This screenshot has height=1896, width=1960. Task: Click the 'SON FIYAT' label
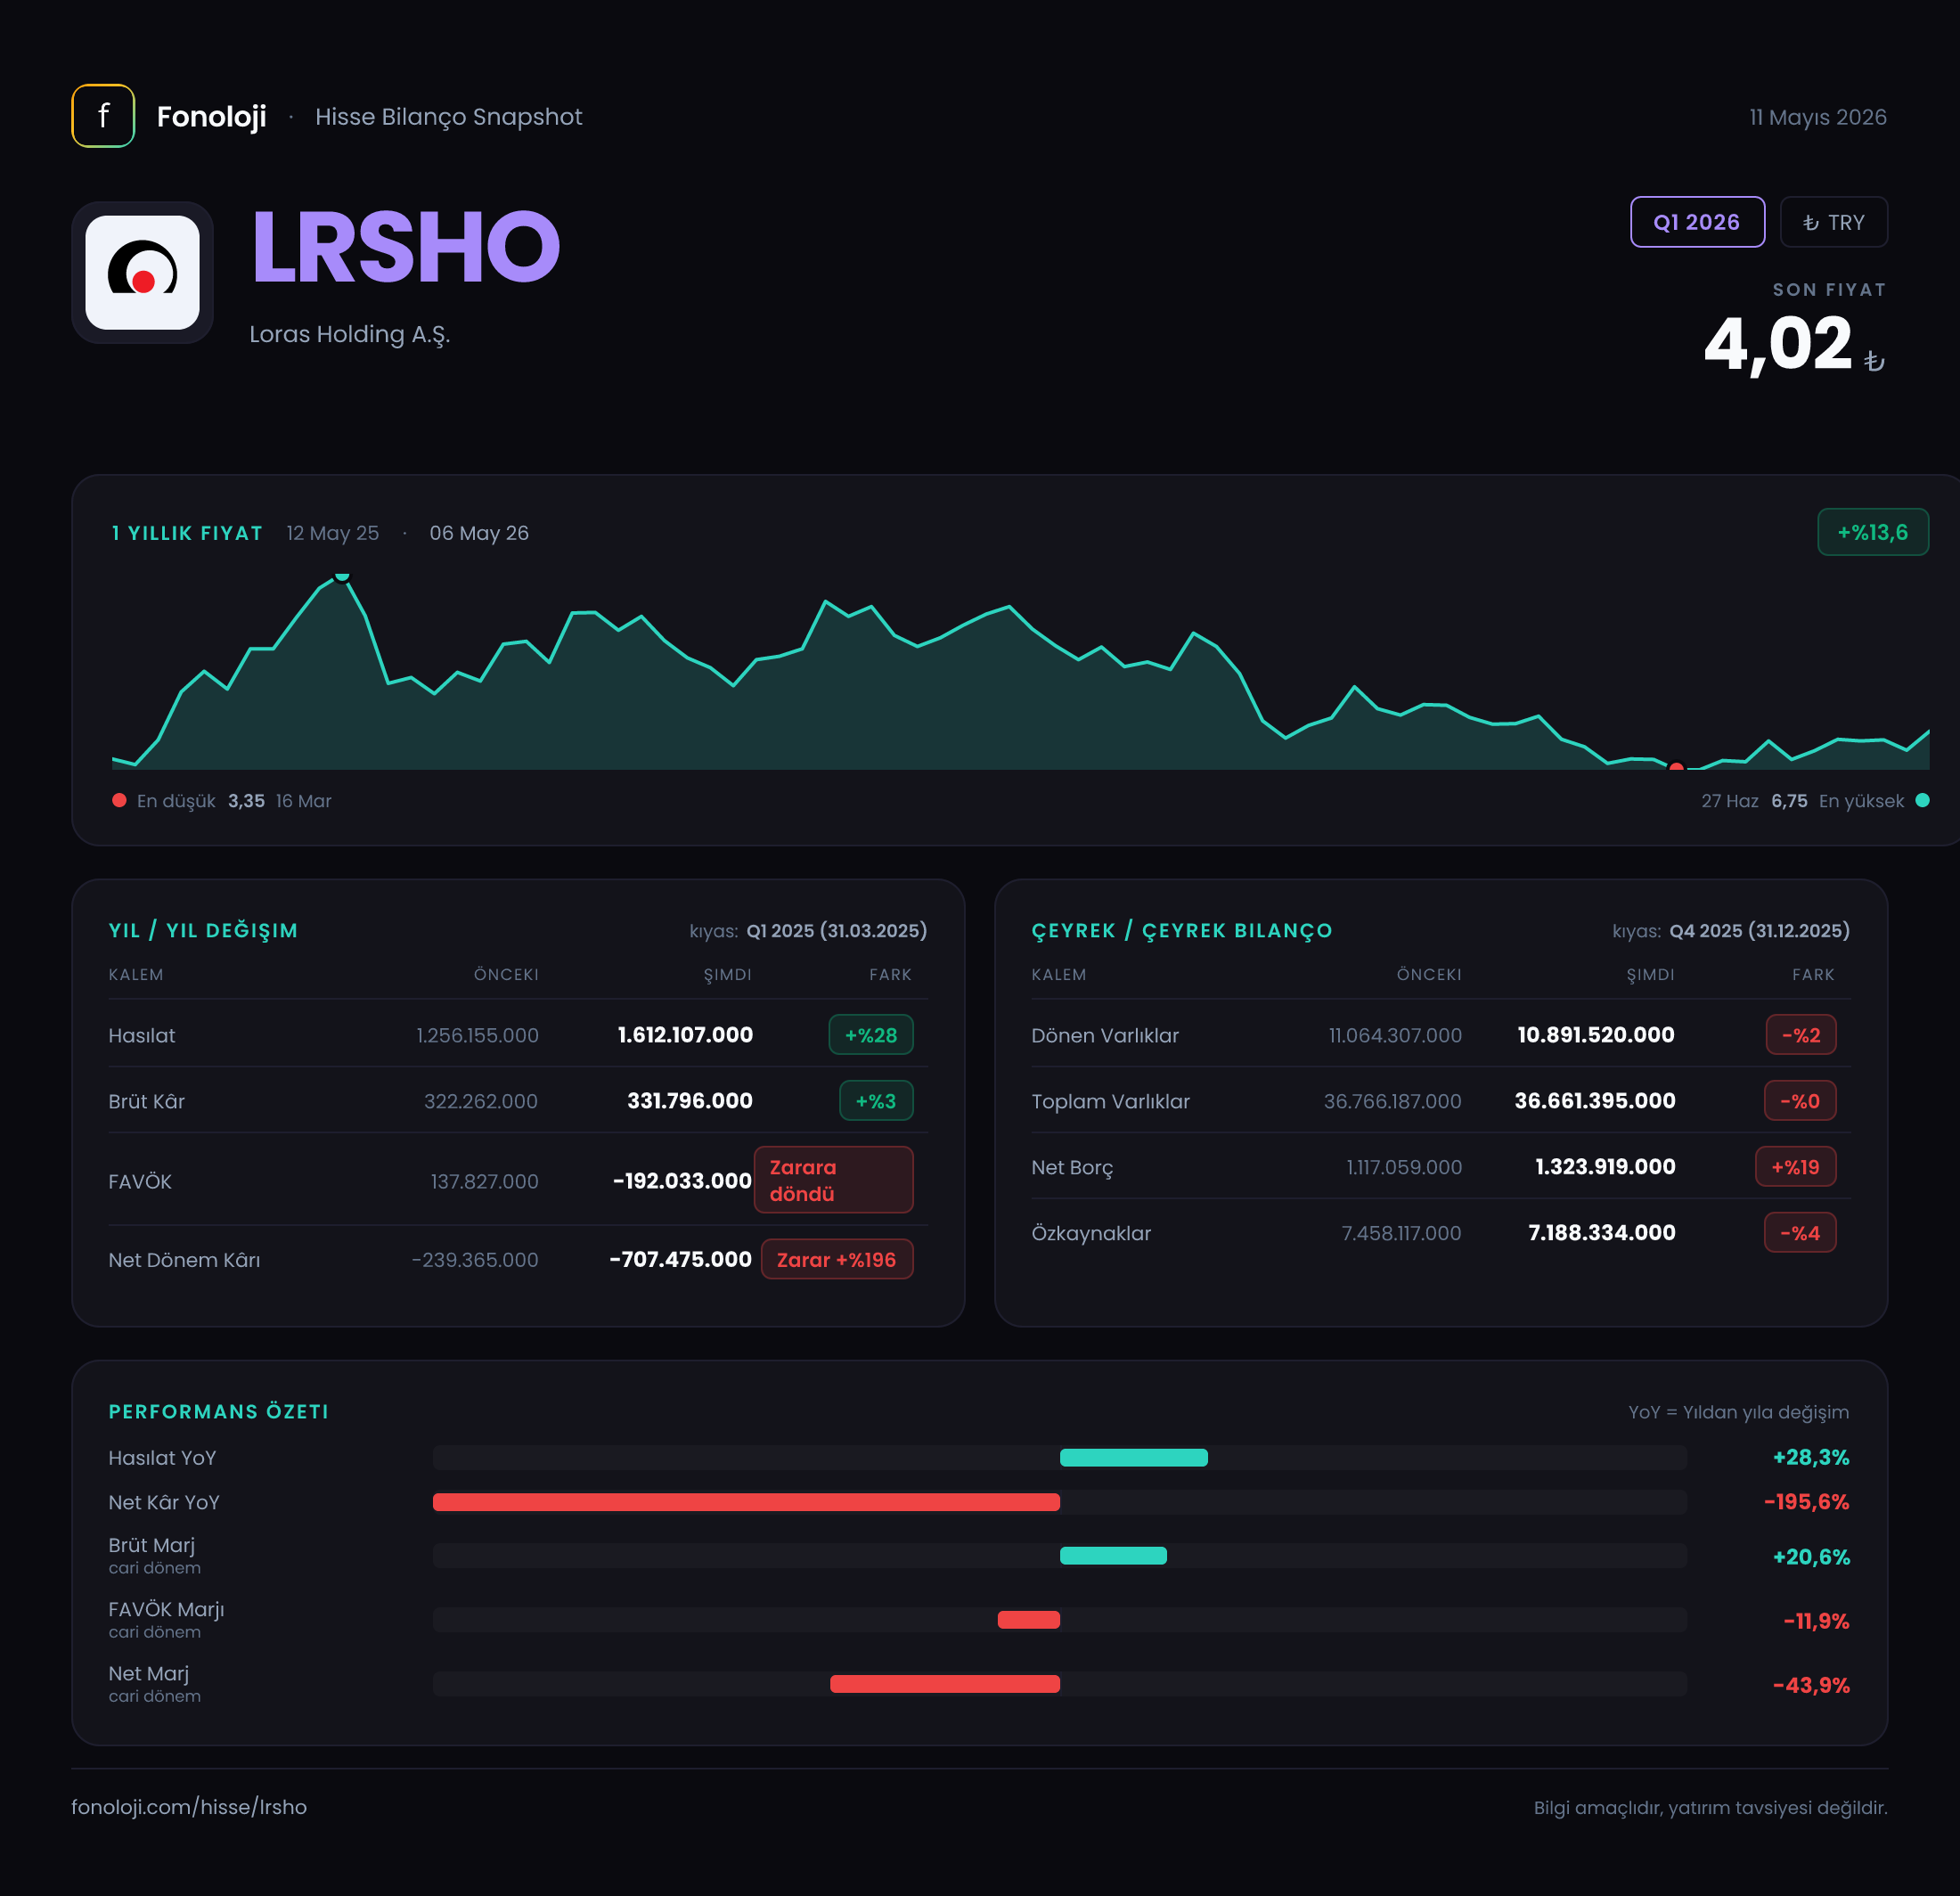(1829, 290)
